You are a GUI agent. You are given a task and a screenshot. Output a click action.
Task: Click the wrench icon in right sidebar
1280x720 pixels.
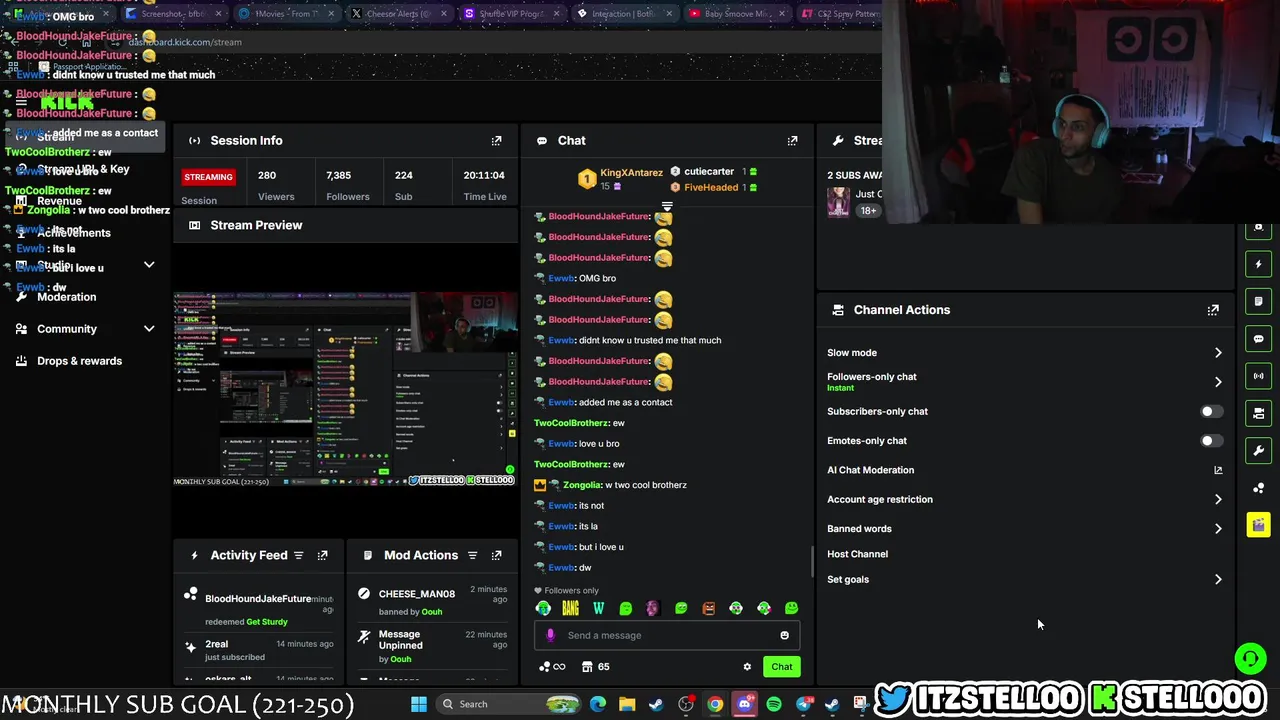point(1258,450)
